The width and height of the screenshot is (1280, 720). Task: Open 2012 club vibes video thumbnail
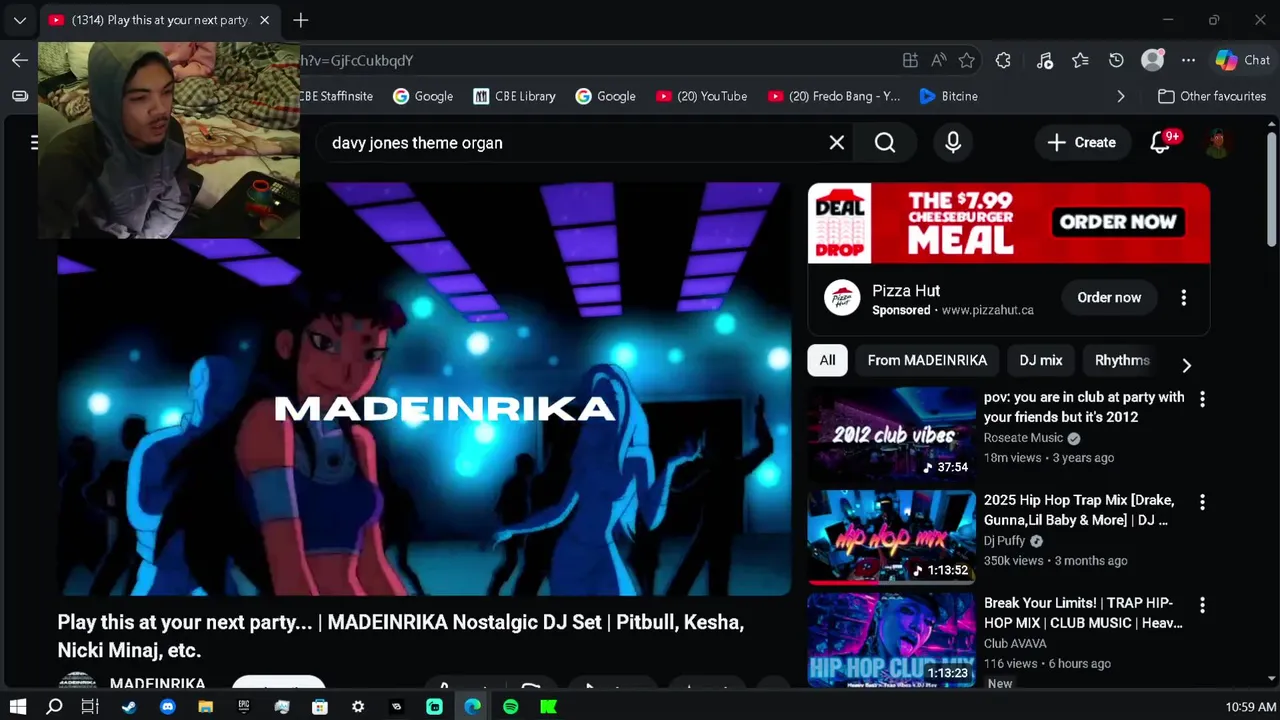(892, 434)
